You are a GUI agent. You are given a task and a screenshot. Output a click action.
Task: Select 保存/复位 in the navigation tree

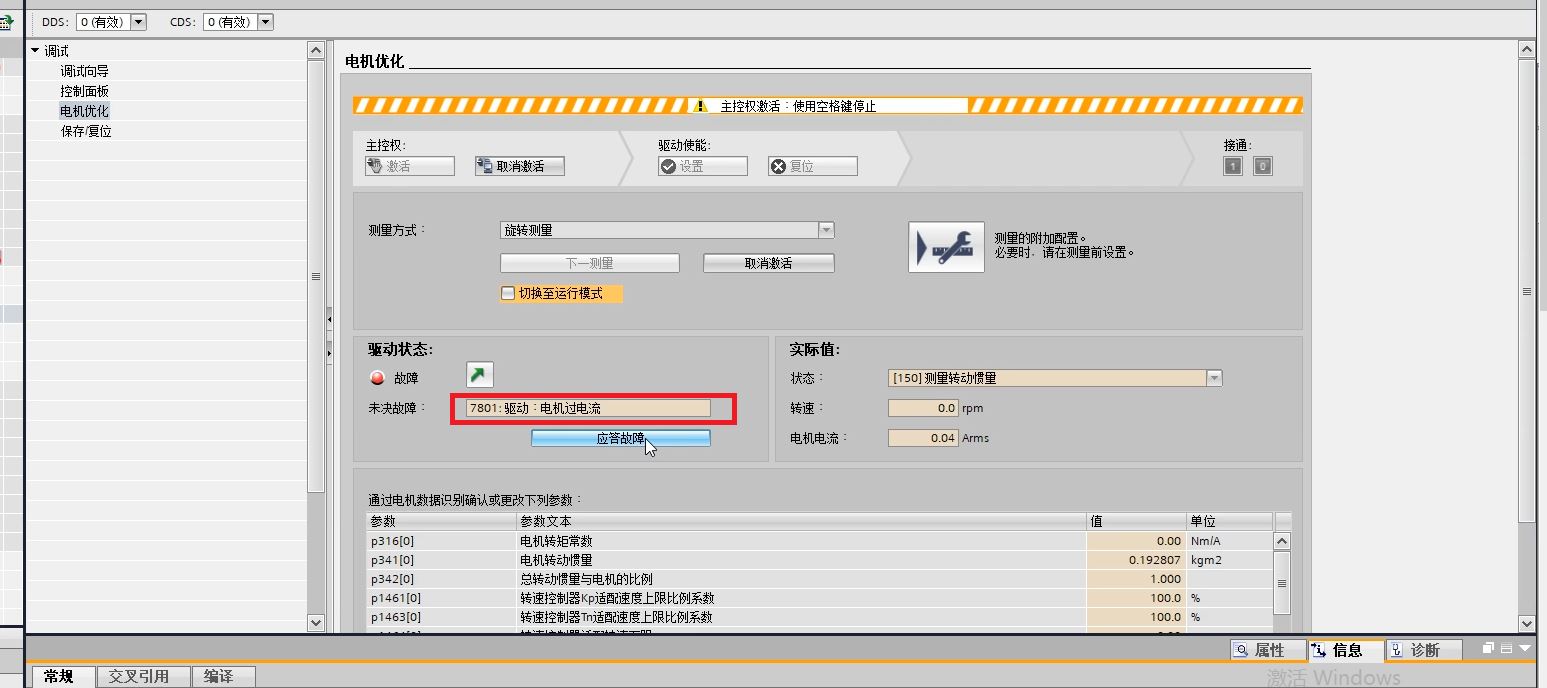point(86,131)
